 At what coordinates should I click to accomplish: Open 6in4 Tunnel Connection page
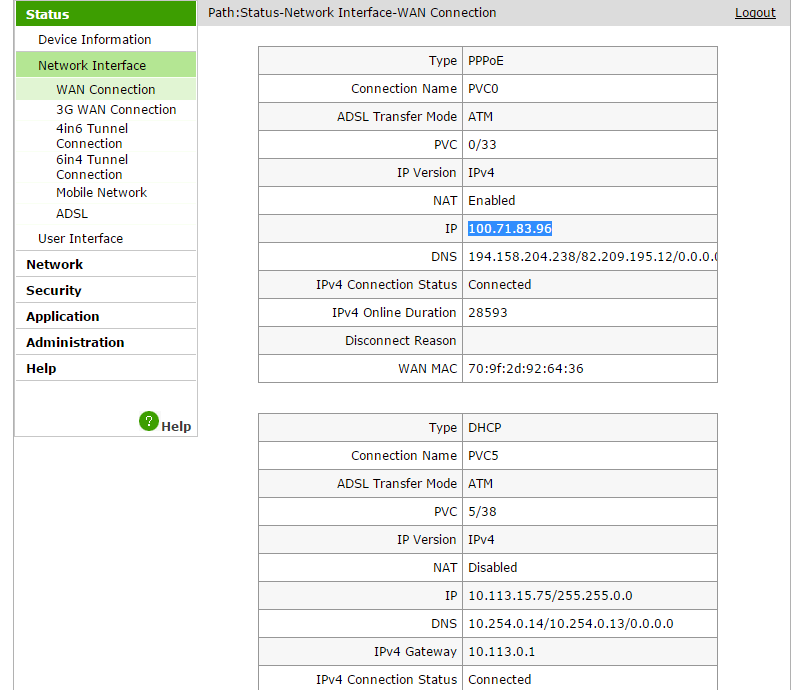click(92, 167)
